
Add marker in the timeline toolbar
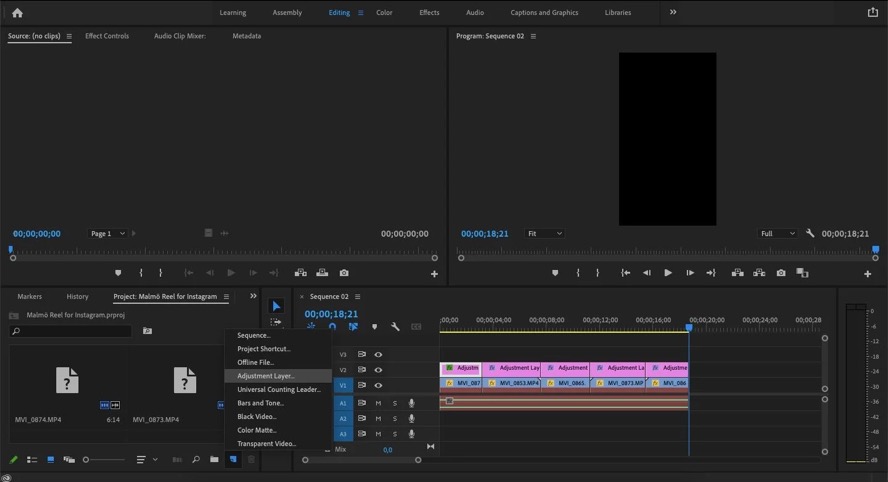[x=374, y=326]
